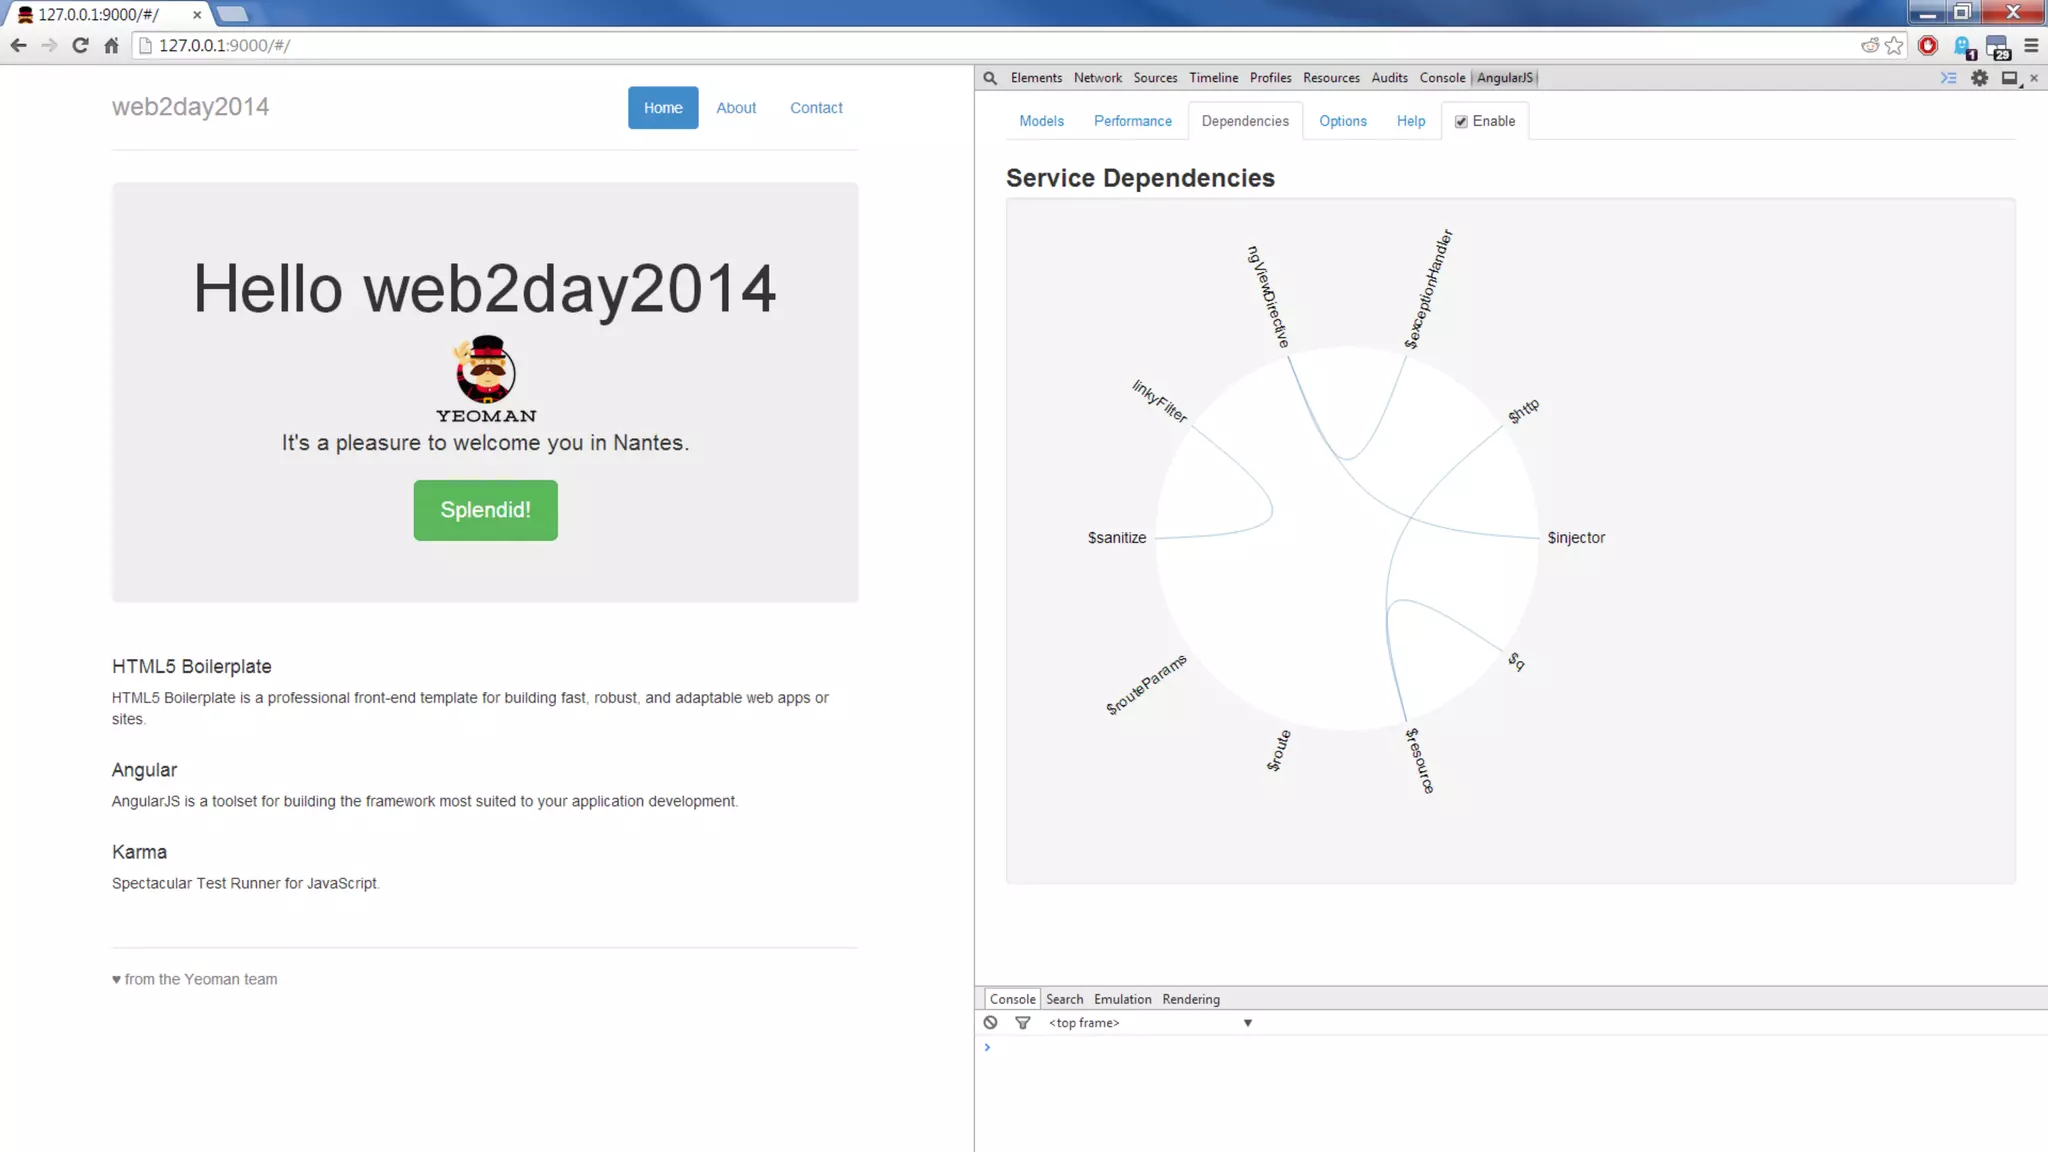Open console filter funnel icon

1022,1023
